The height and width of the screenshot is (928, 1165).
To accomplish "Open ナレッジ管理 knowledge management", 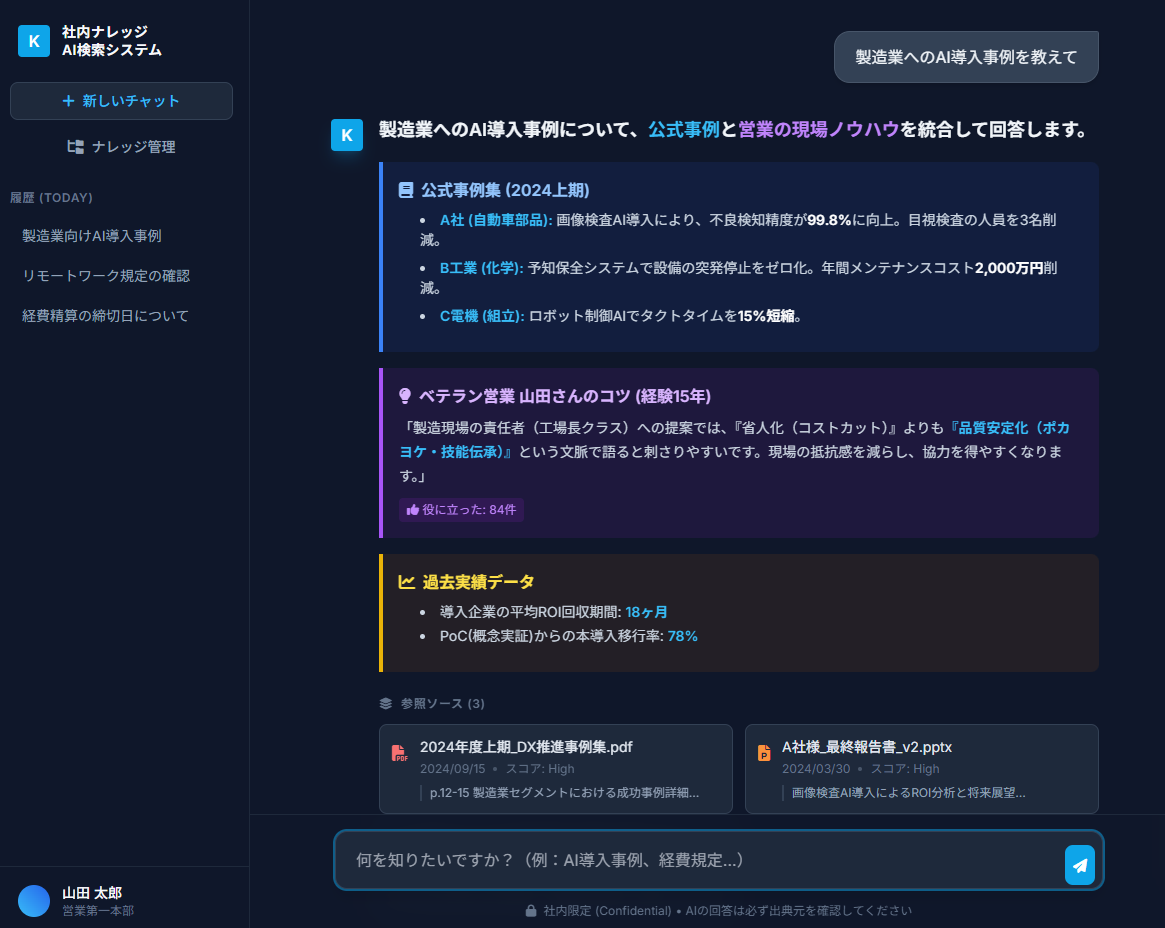I will [121, 147].
